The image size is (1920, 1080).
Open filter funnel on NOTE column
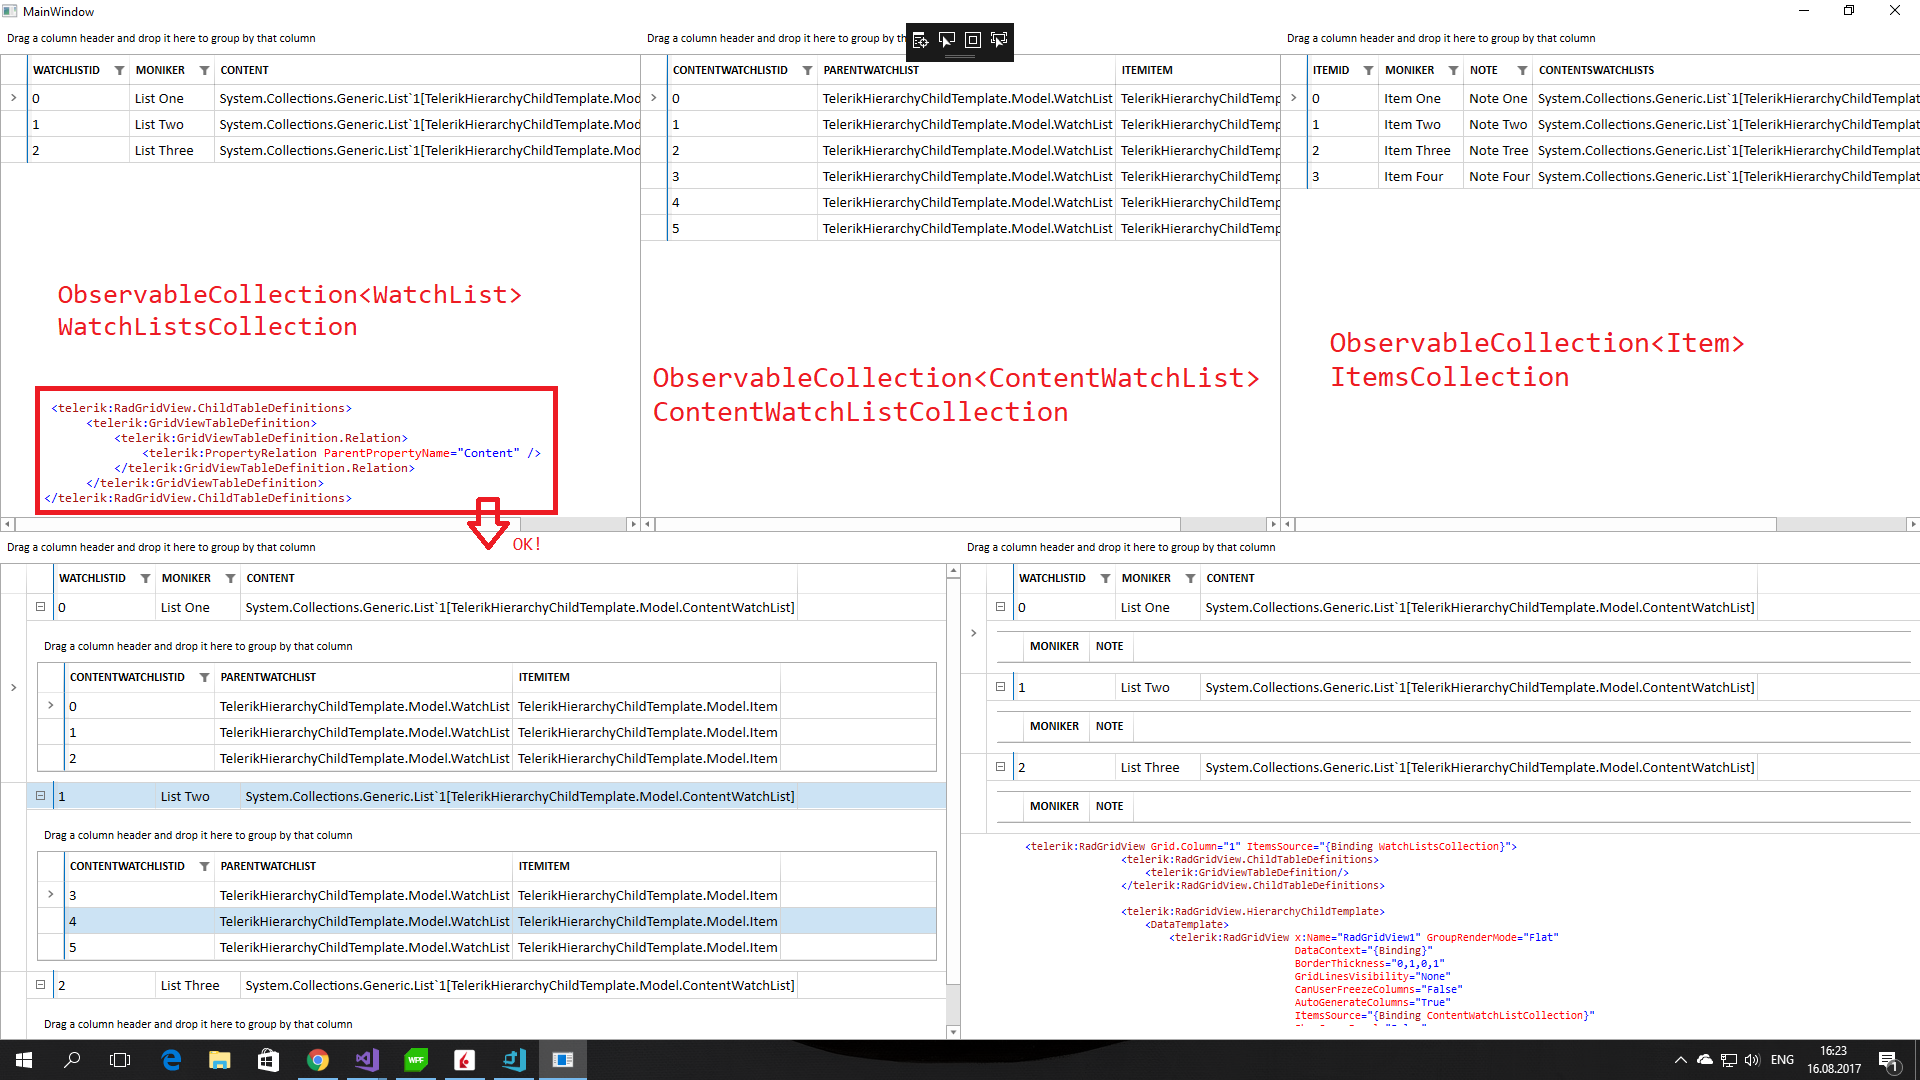point(1521,70)
